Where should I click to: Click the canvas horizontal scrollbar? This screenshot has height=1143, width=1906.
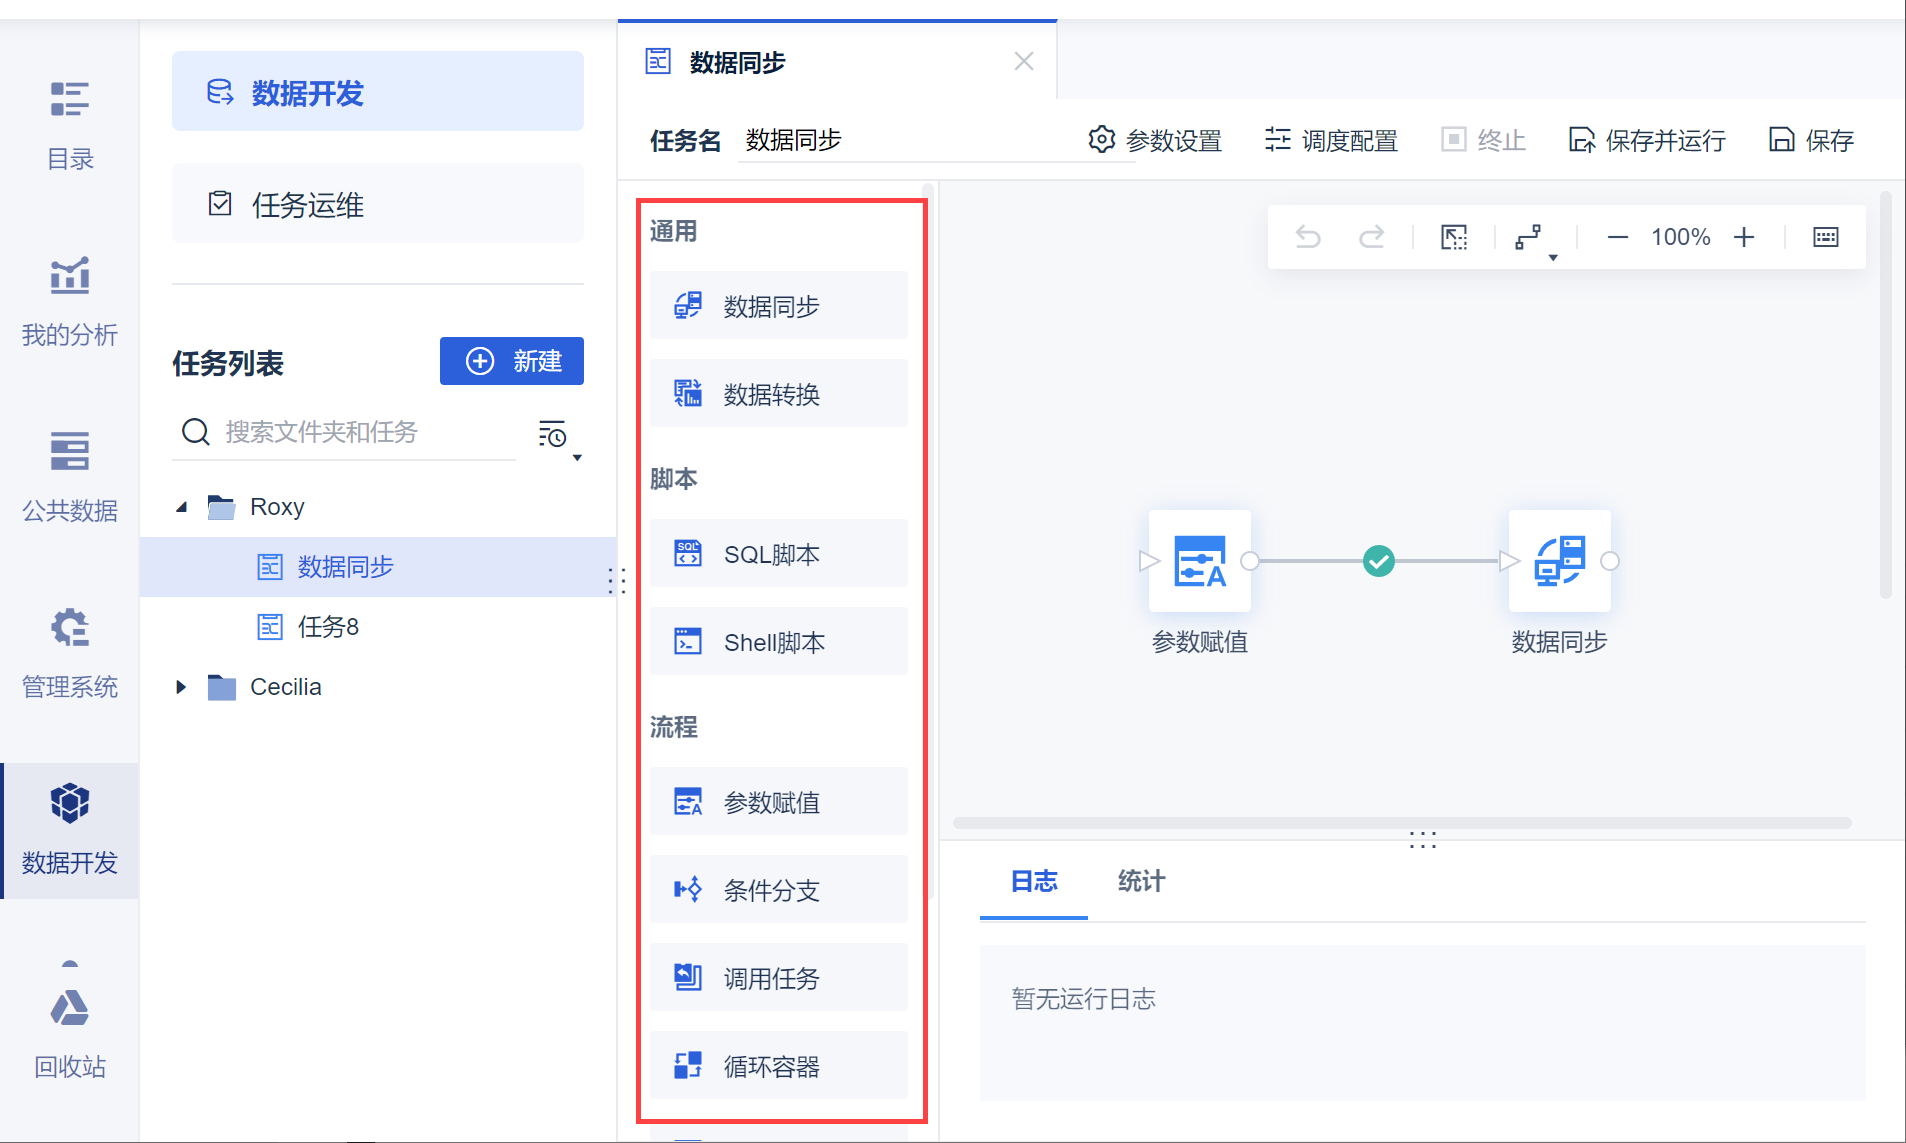point(1401,823)
